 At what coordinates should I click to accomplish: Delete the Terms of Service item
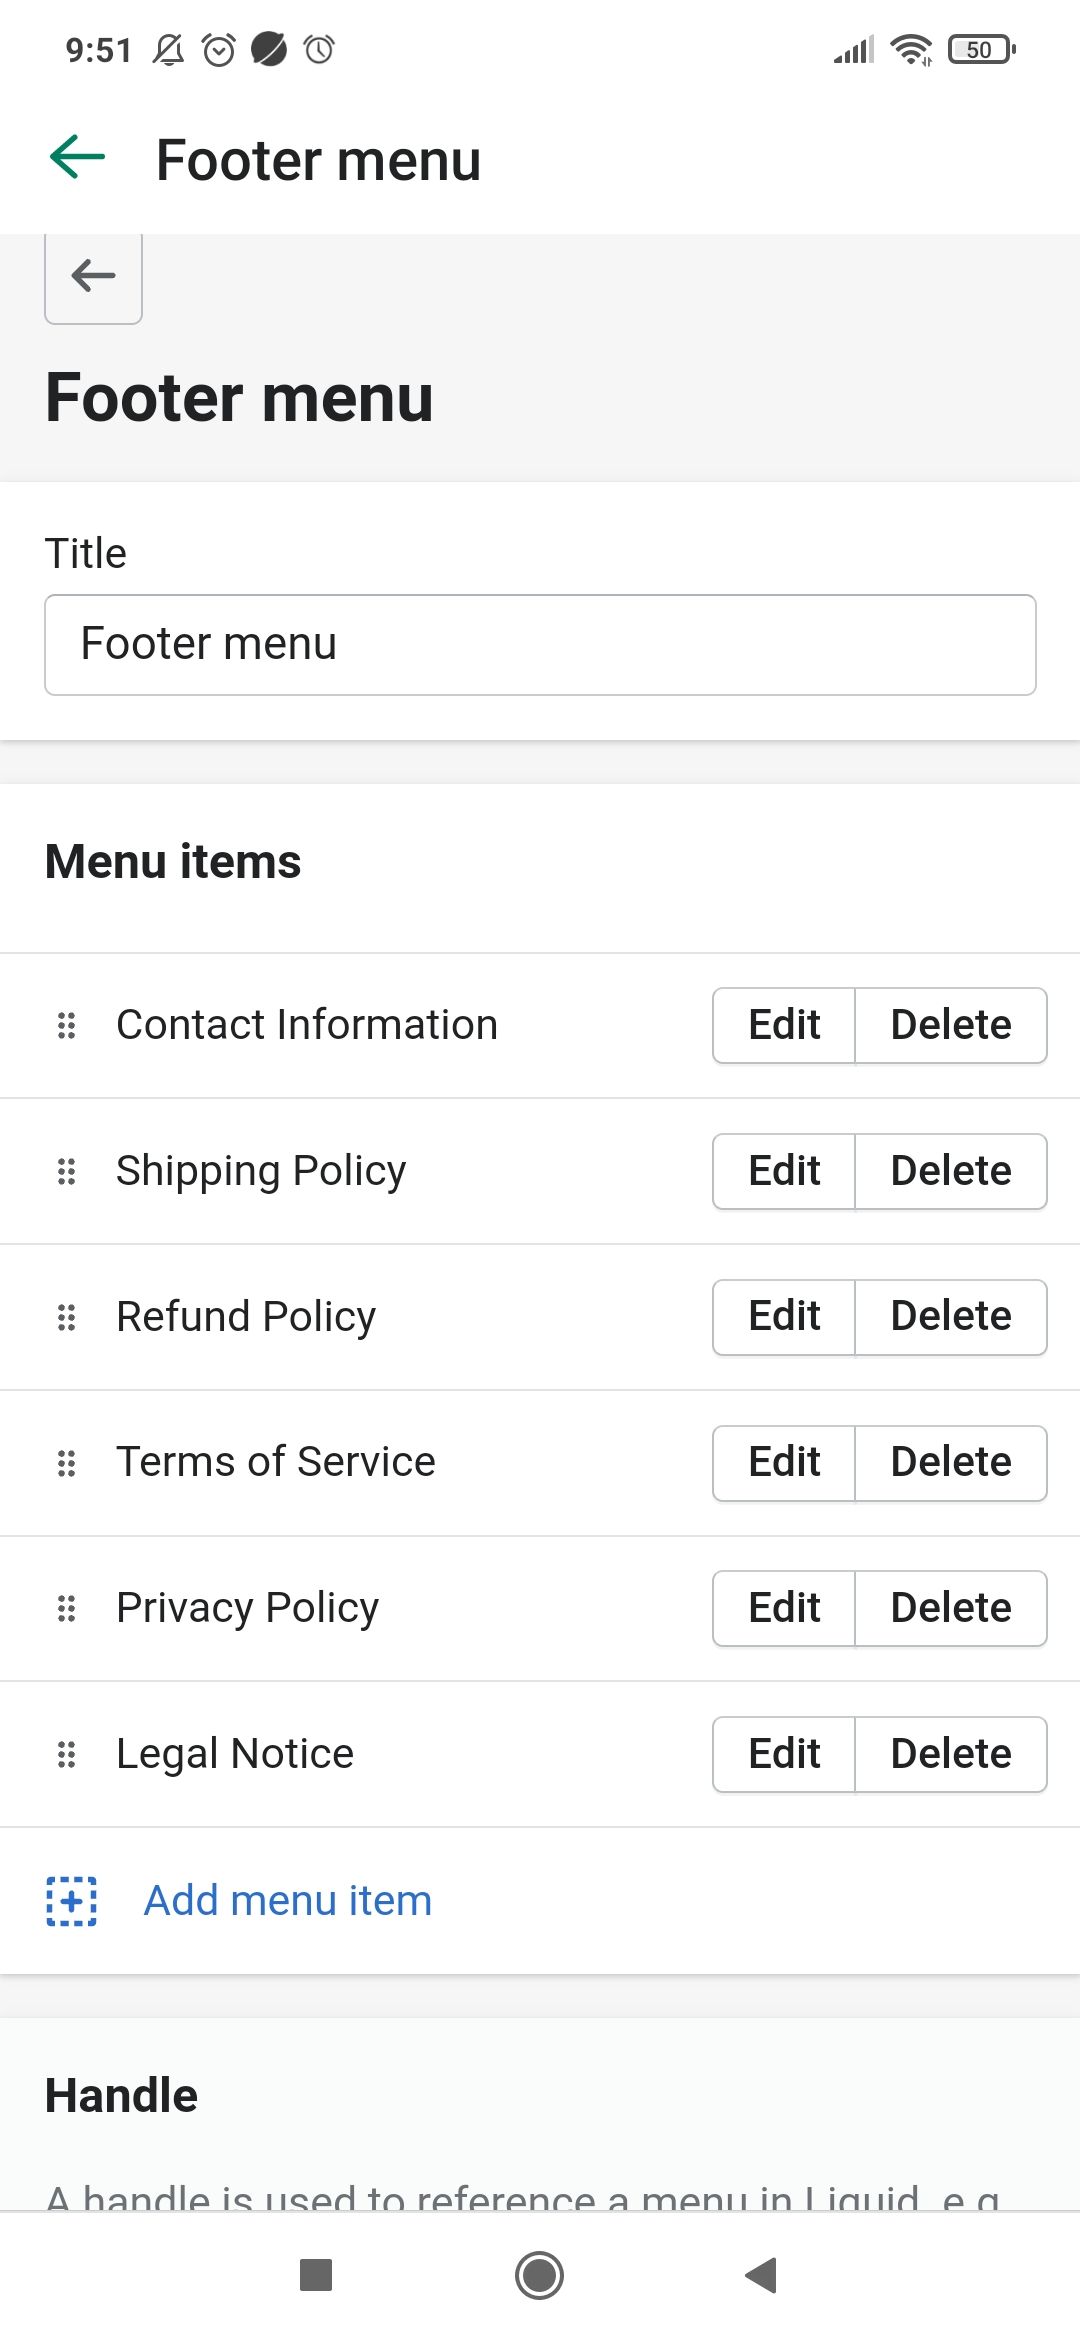click(x=951, y=1463)
